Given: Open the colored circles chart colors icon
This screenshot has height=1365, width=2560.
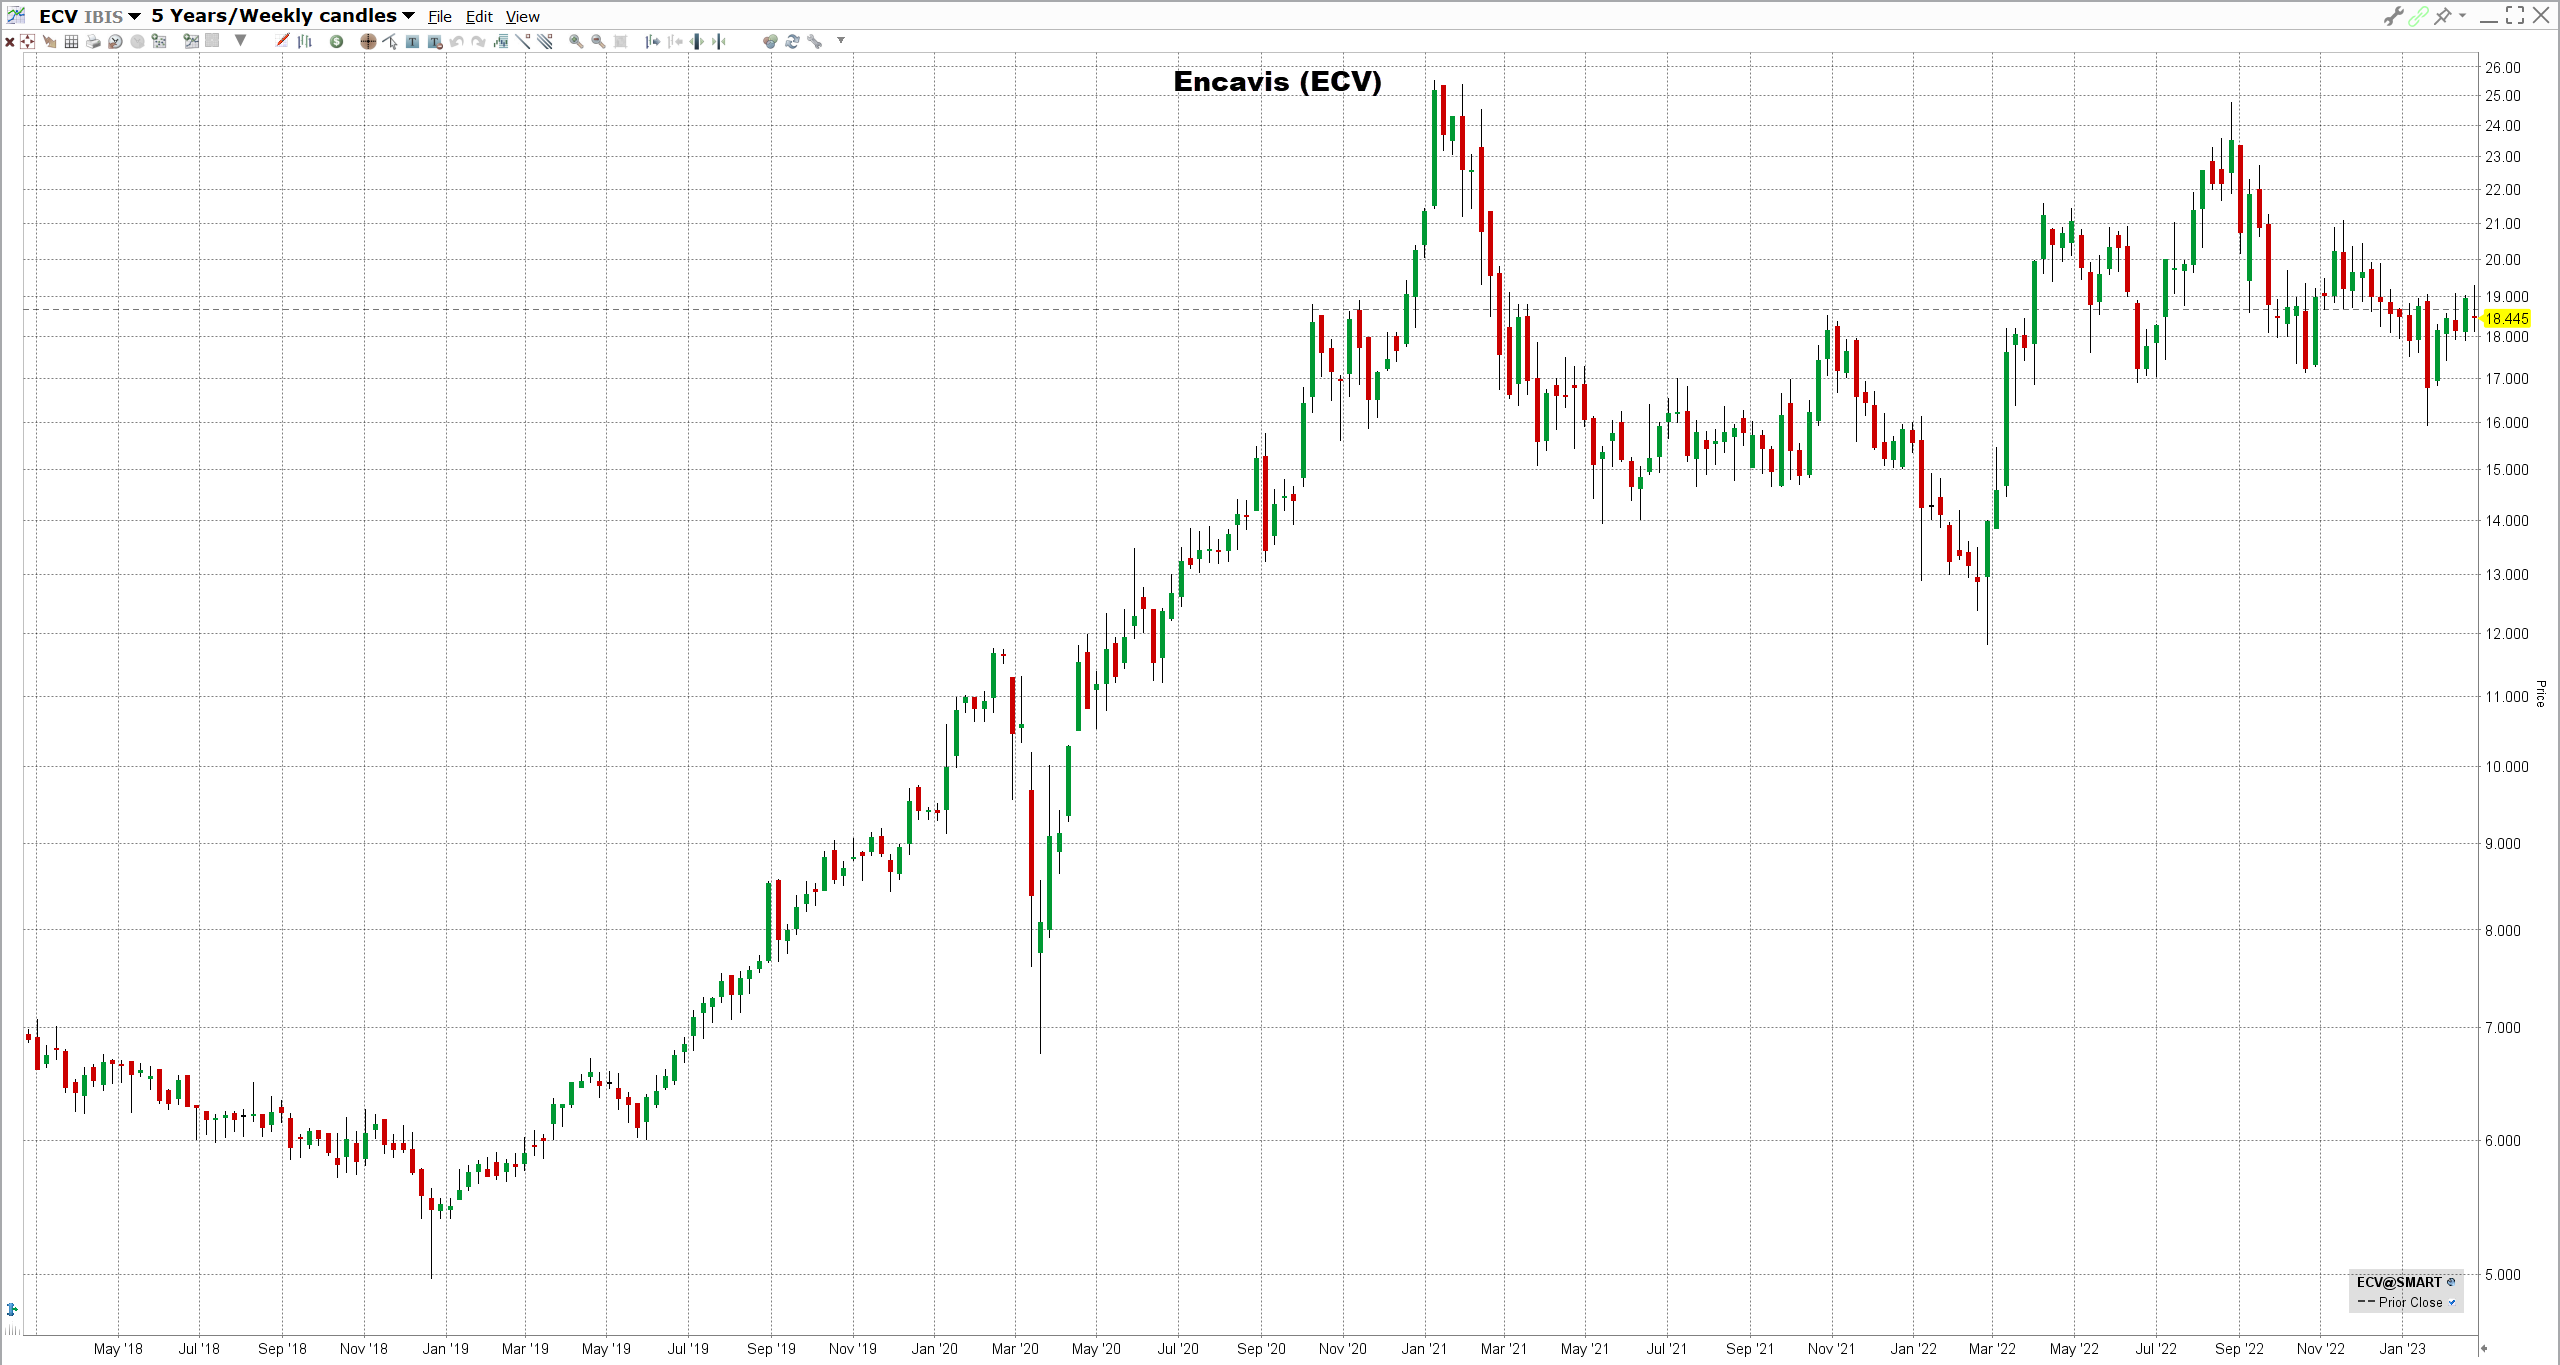Looking at the screenshot, I should [x=770, y=41].
